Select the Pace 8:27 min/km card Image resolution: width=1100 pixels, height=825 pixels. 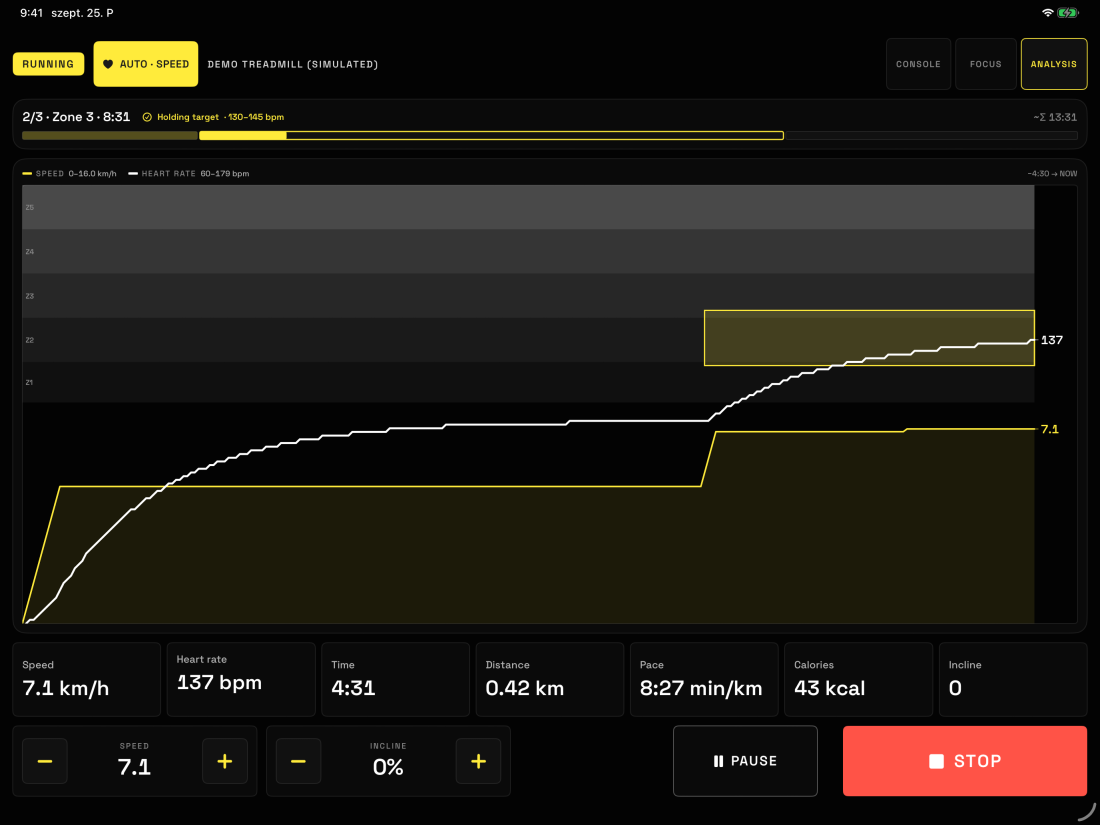(704, 679)
